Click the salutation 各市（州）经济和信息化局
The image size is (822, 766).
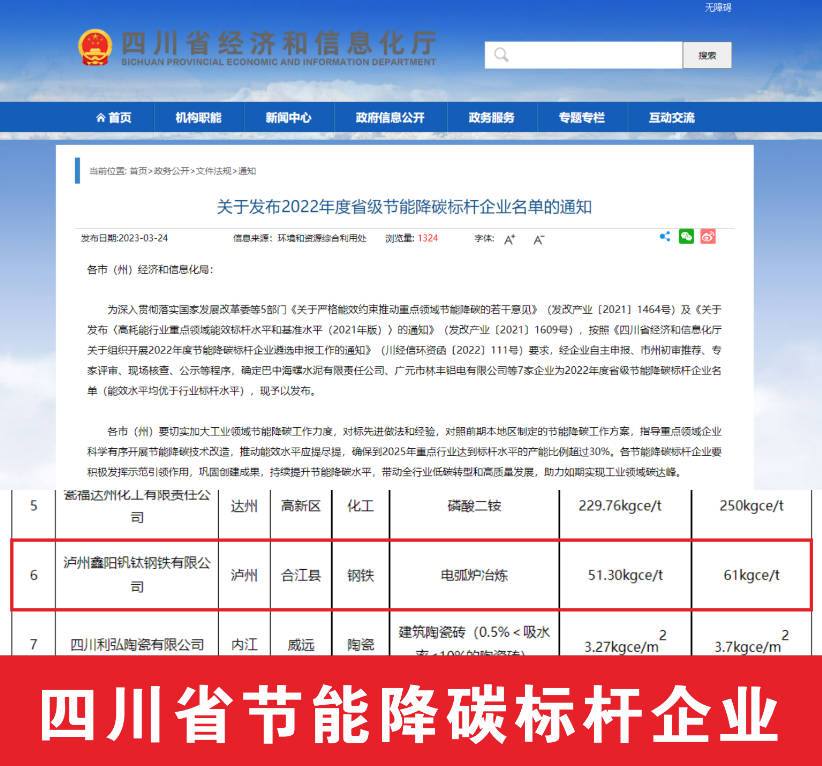(x=150, y=270)
